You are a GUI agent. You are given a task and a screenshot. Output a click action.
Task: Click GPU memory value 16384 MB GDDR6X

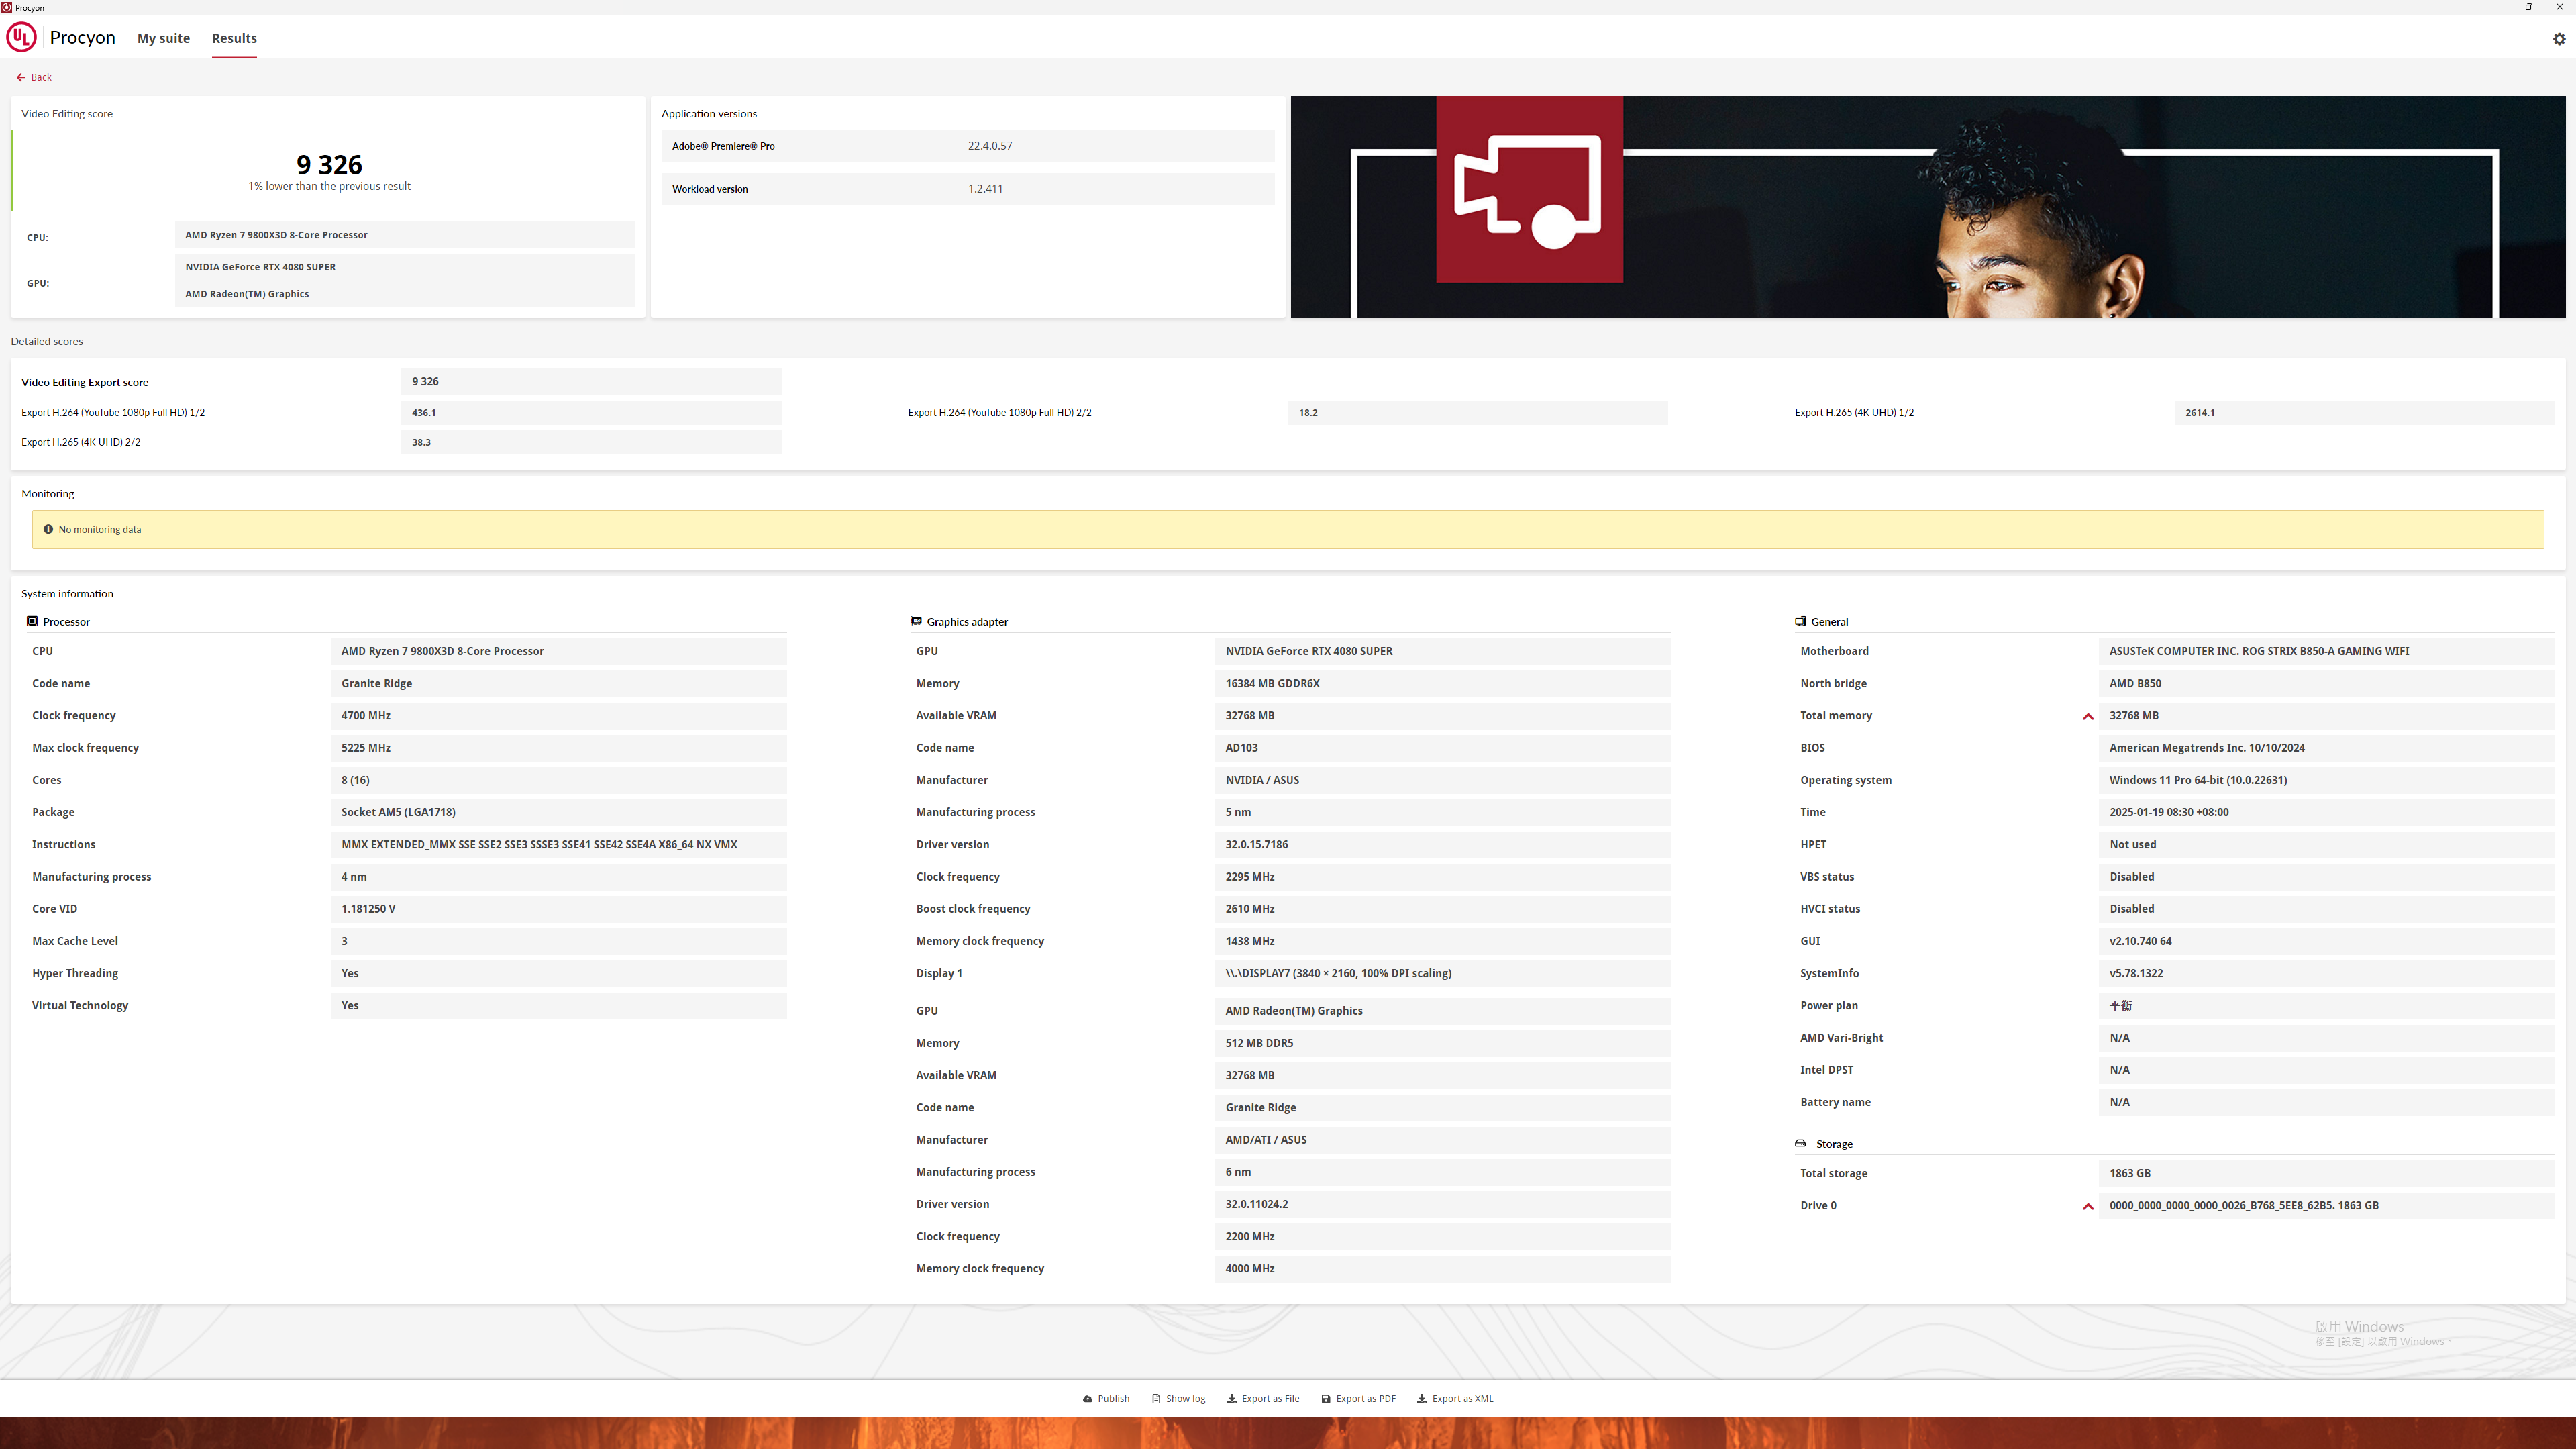[1442, 683]
